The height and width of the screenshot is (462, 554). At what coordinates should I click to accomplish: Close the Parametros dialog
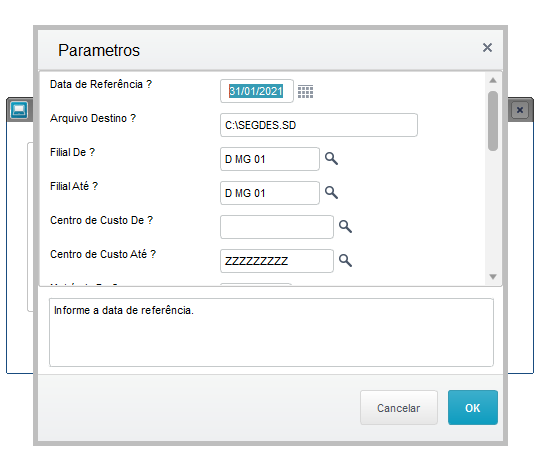[487, 47]
